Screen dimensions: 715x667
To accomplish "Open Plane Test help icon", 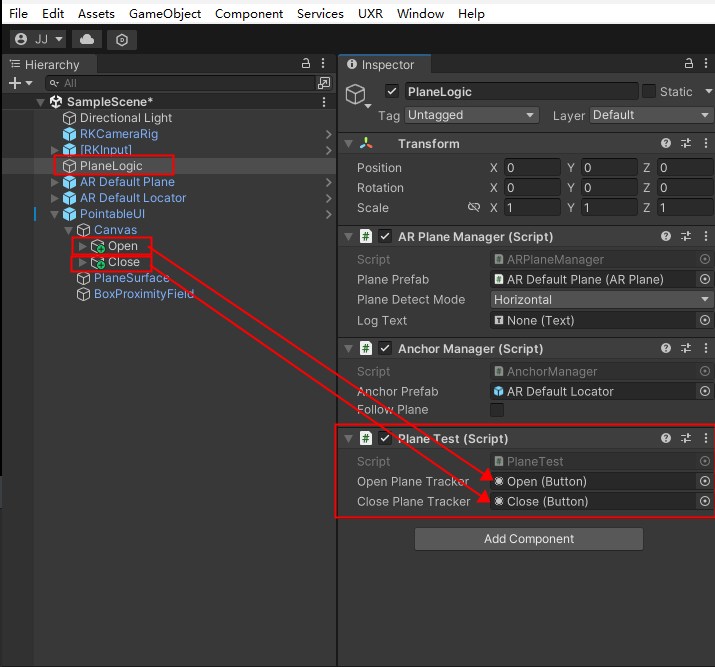I will [x=666, y=438].
